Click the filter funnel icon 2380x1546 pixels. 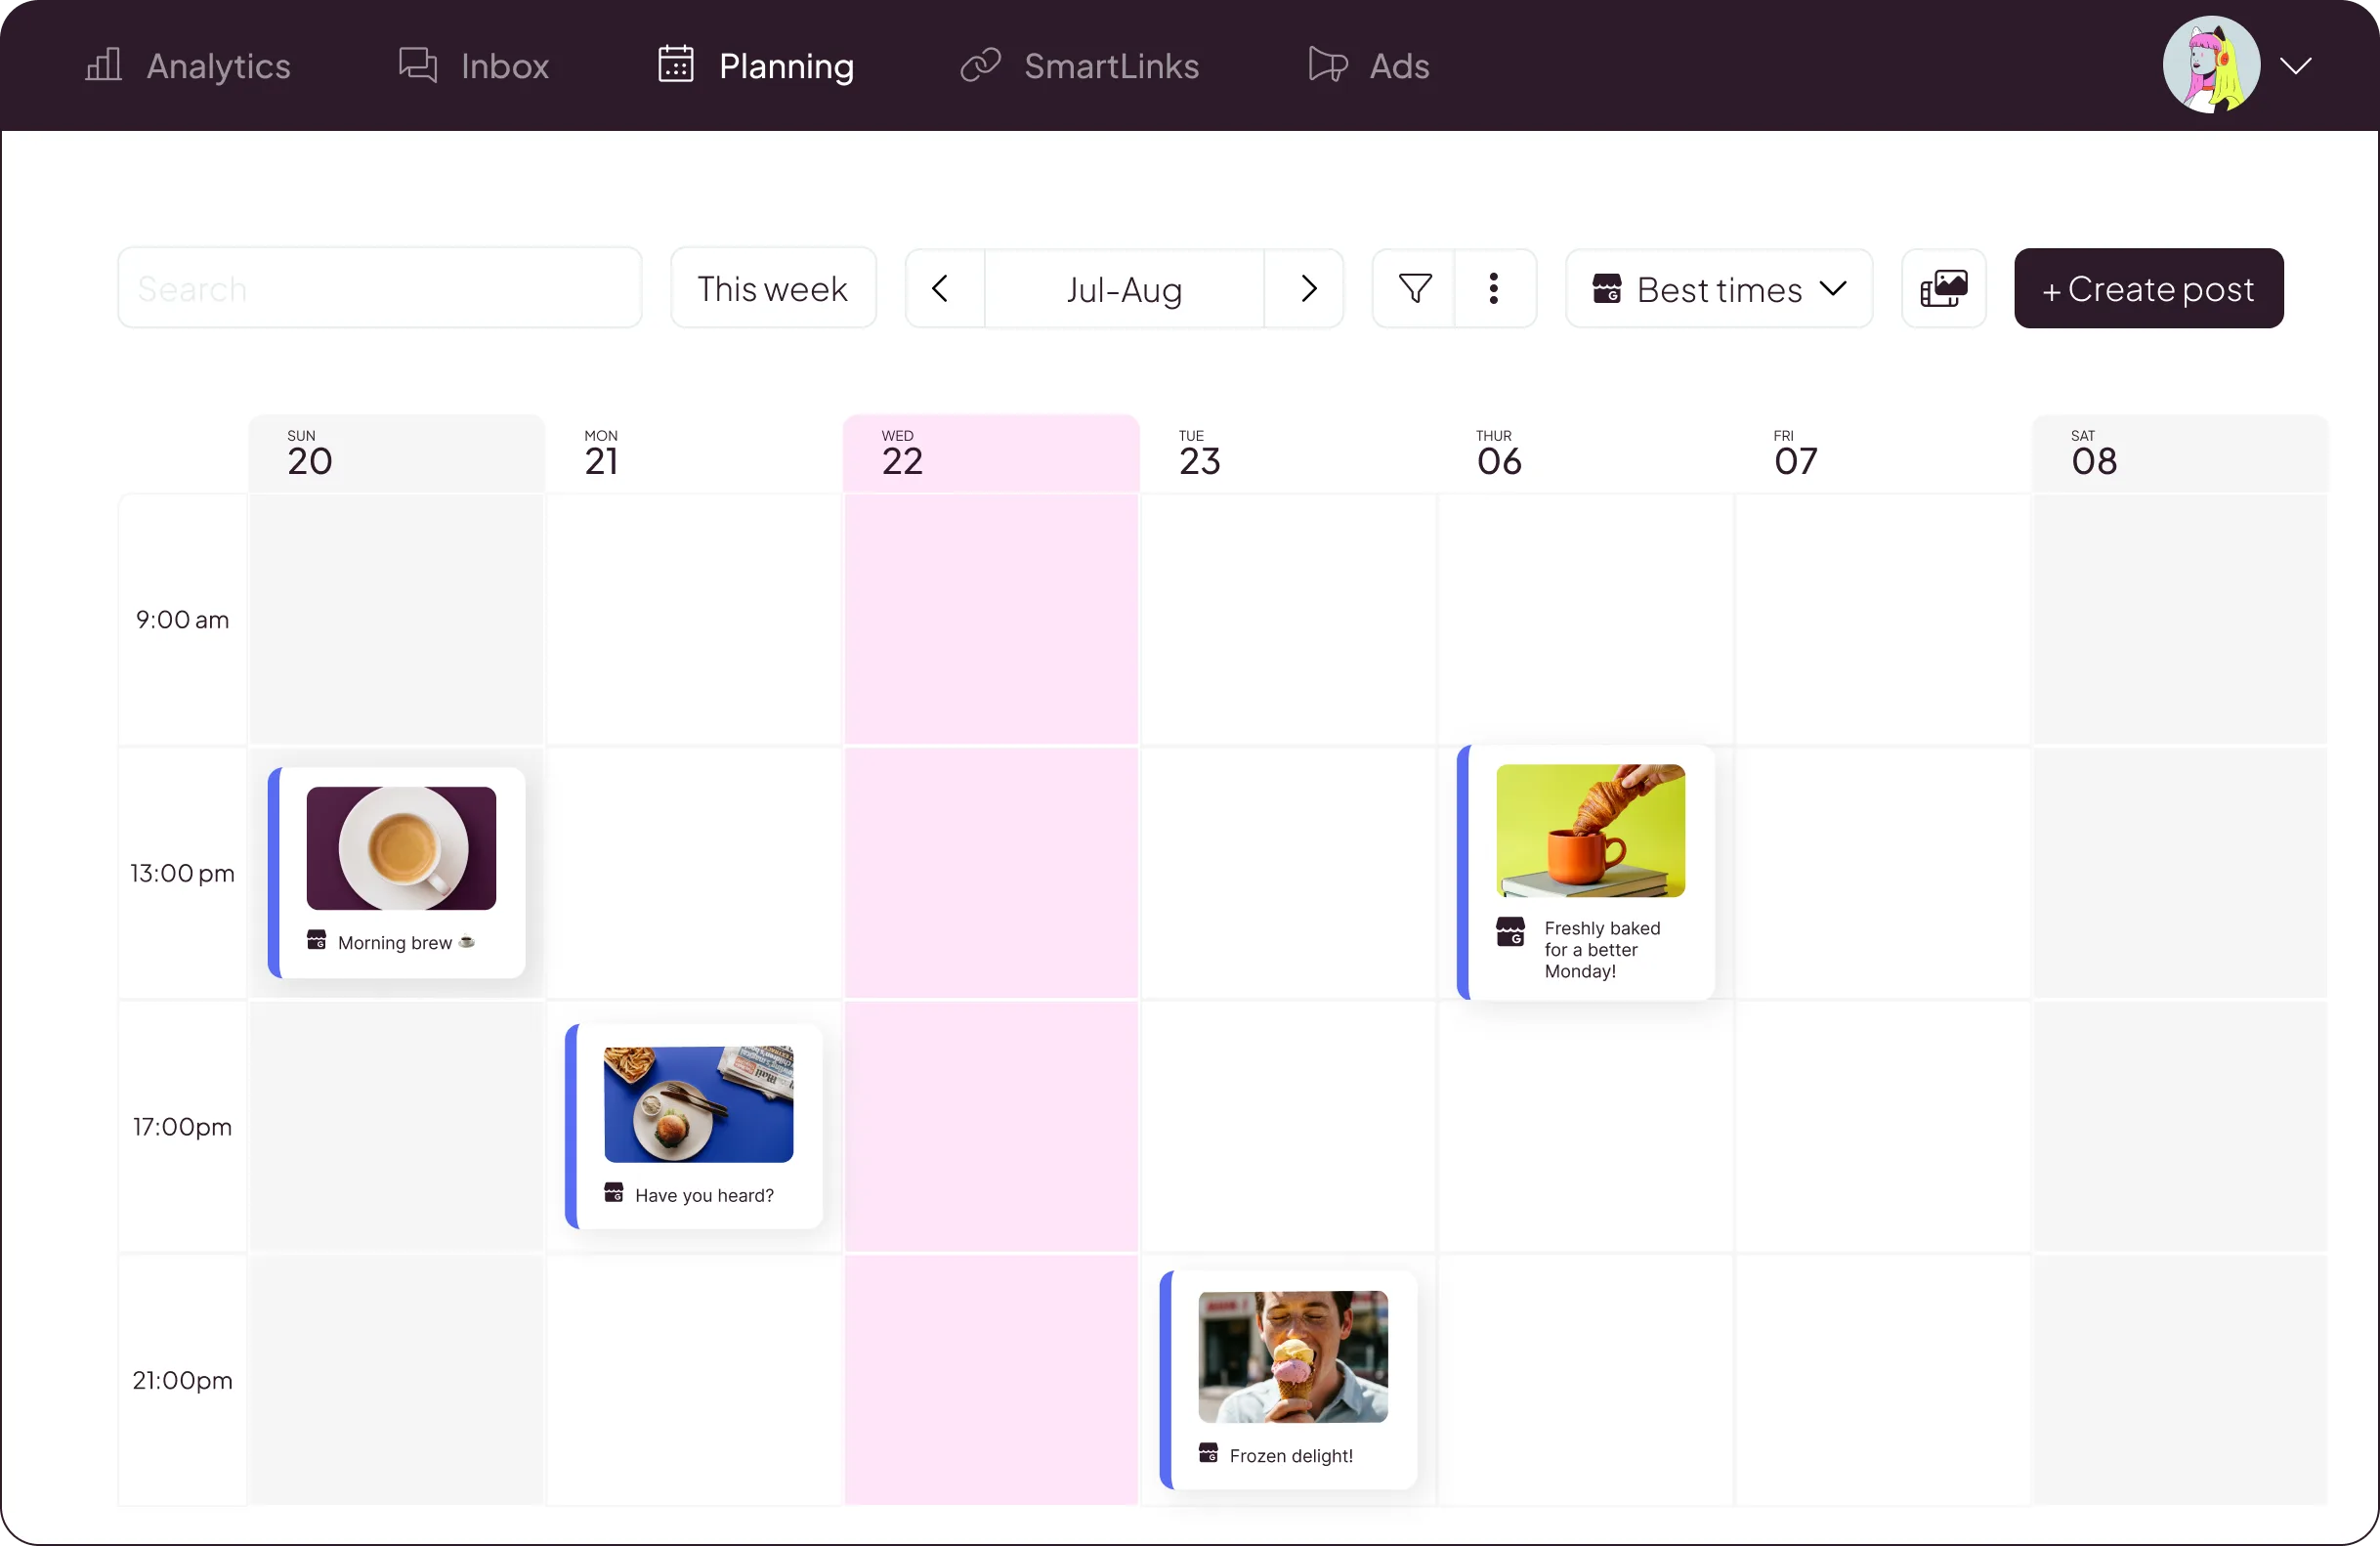[1414, 289]
